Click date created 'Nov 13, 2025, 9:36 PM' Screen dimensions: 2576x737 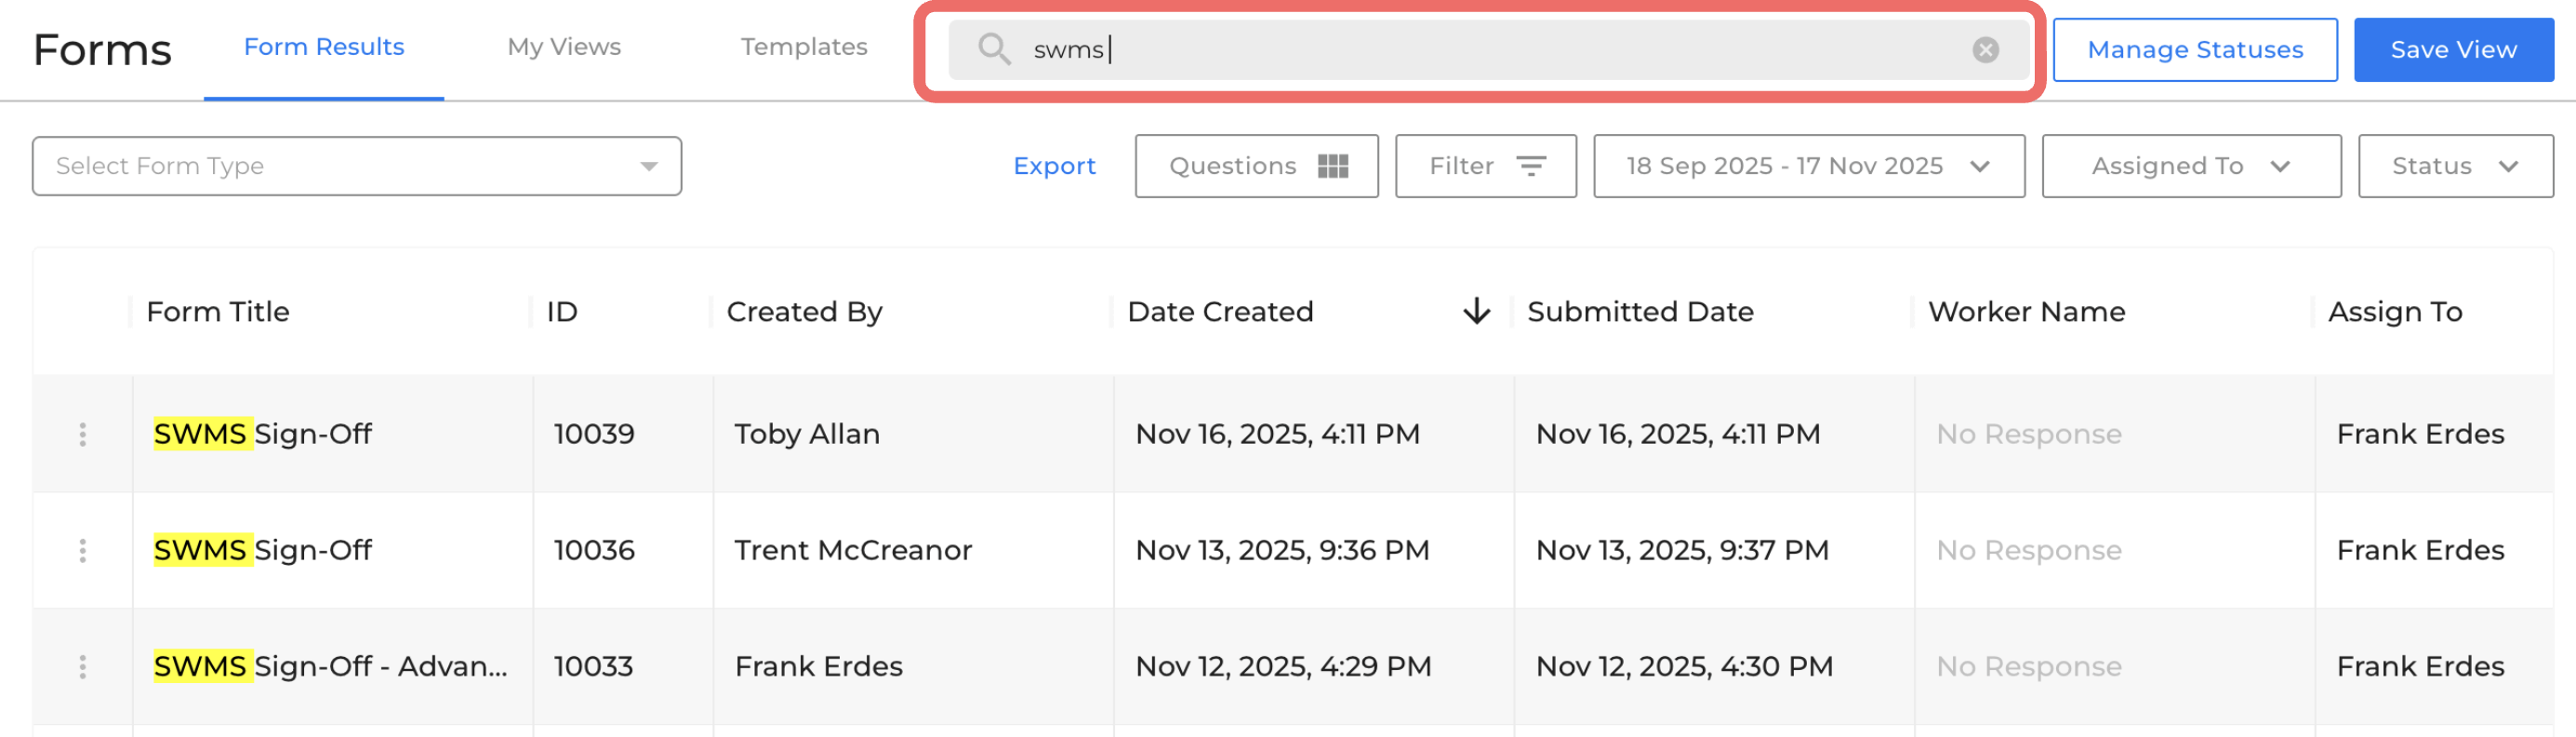coord(1282,550)
